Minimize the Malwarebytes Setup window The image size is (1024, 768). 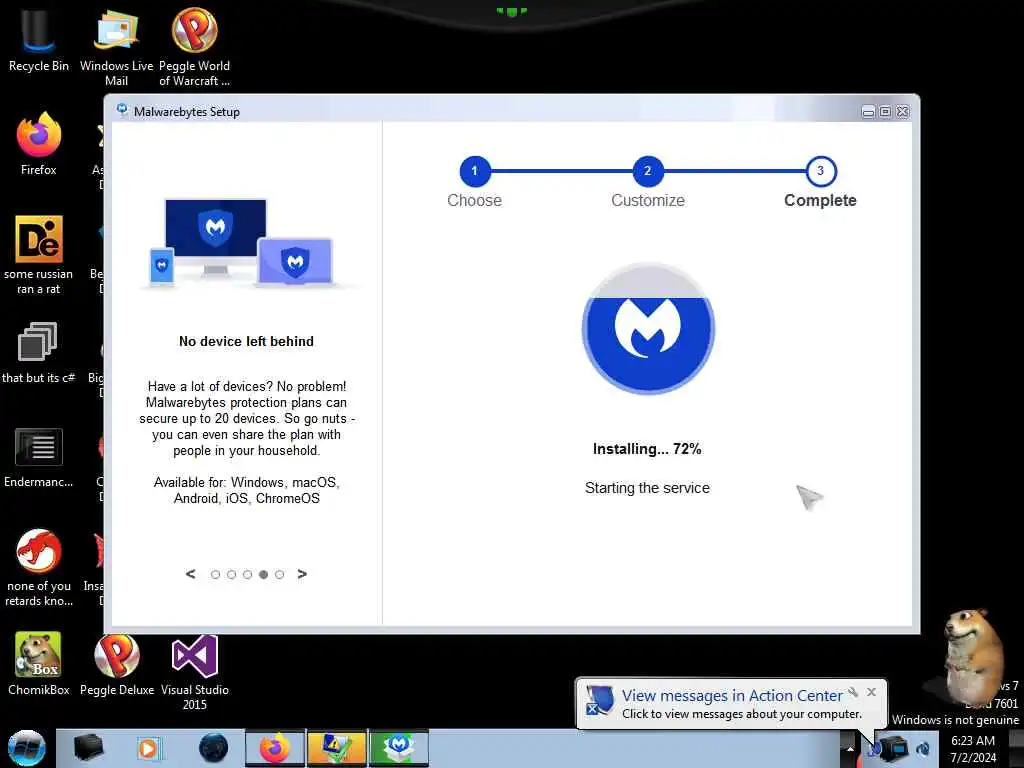click(x=868, y=112)
